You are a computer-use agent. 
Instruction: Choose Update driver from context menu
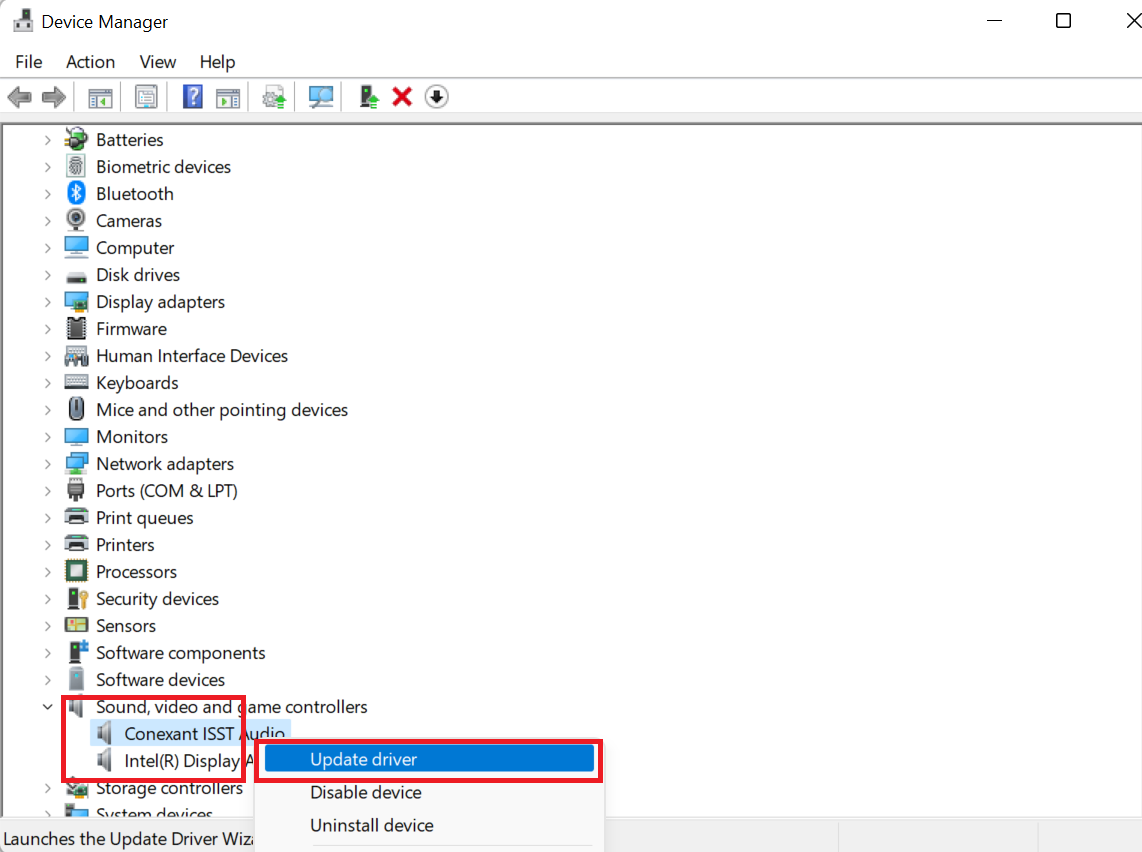click(x=430, y=759)
